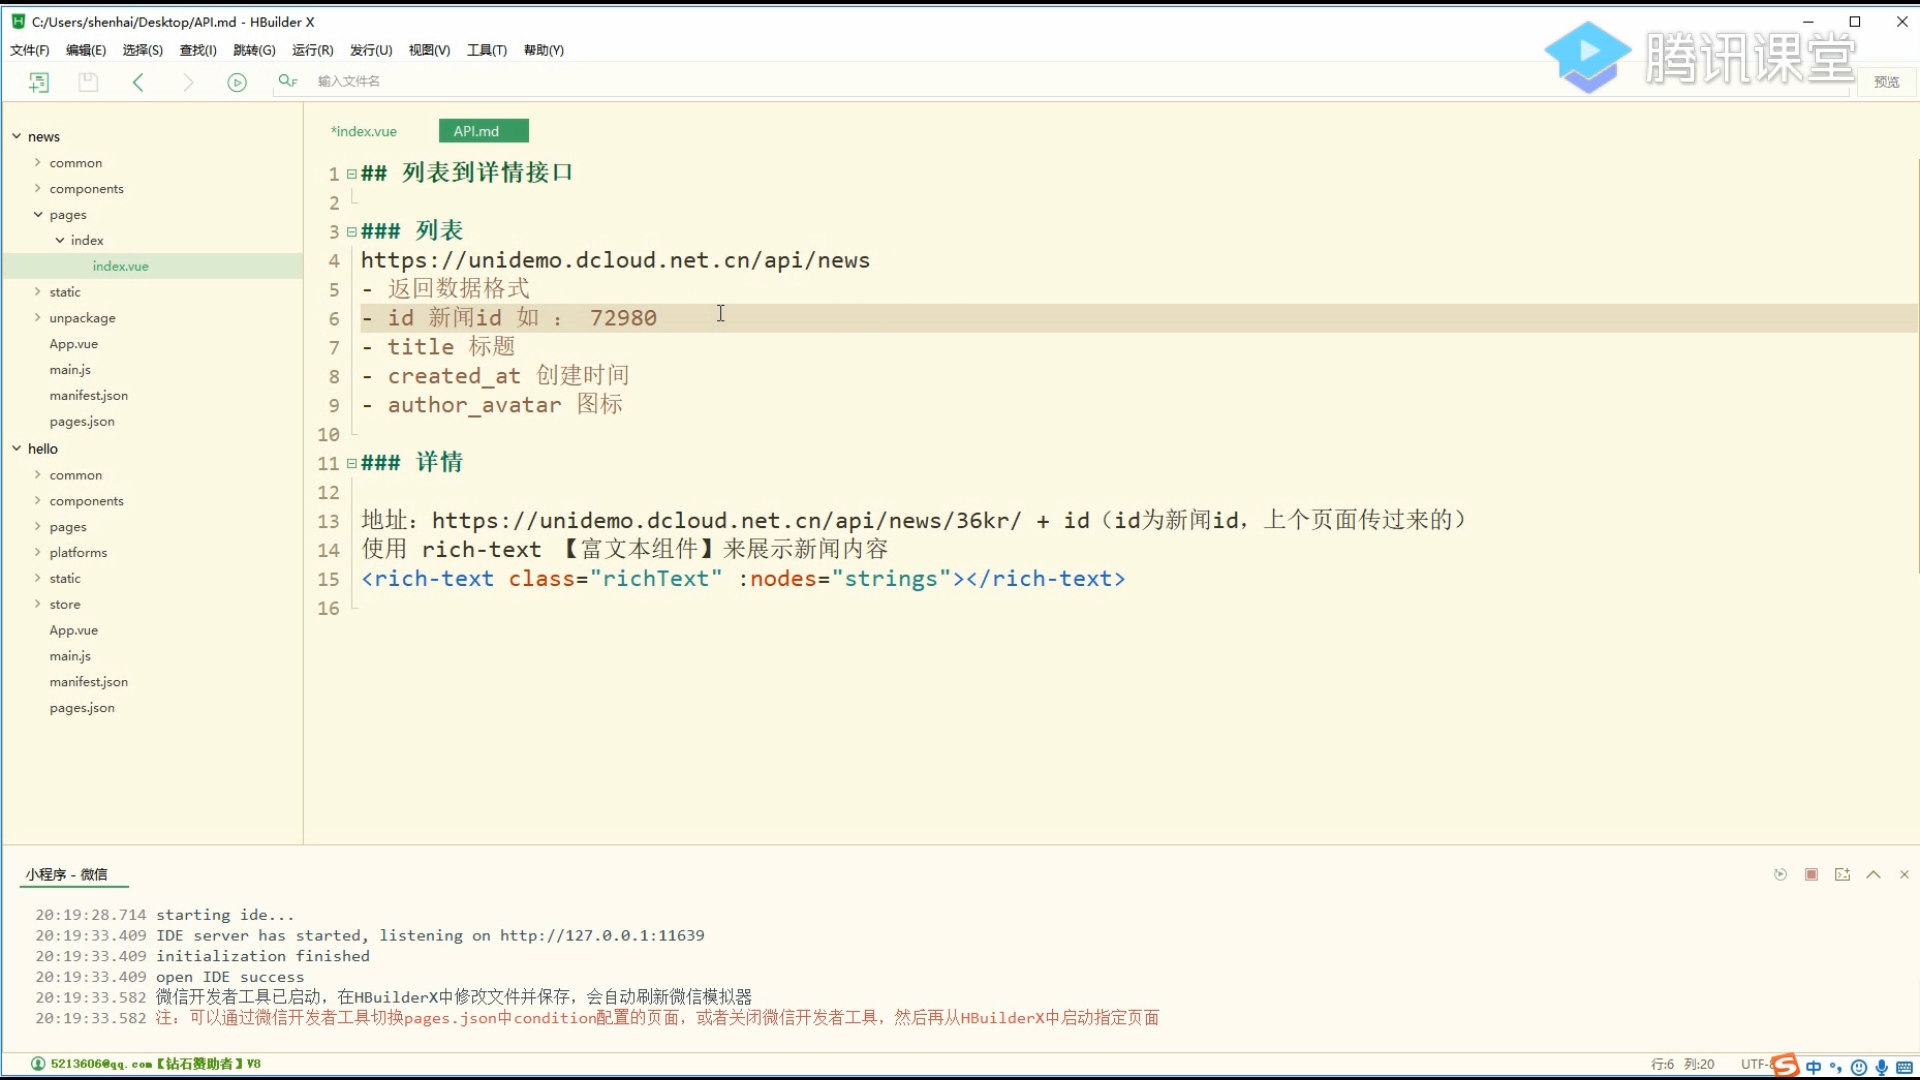
Task: Click the microphone icon in status bar
Action: coord(1882,1067)
